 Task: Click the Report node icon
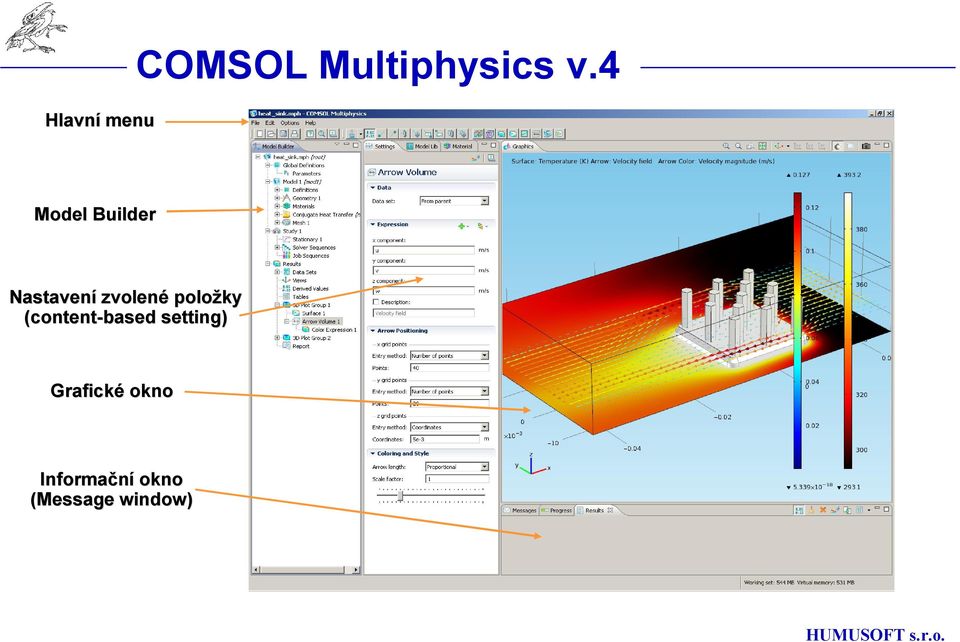286,346
